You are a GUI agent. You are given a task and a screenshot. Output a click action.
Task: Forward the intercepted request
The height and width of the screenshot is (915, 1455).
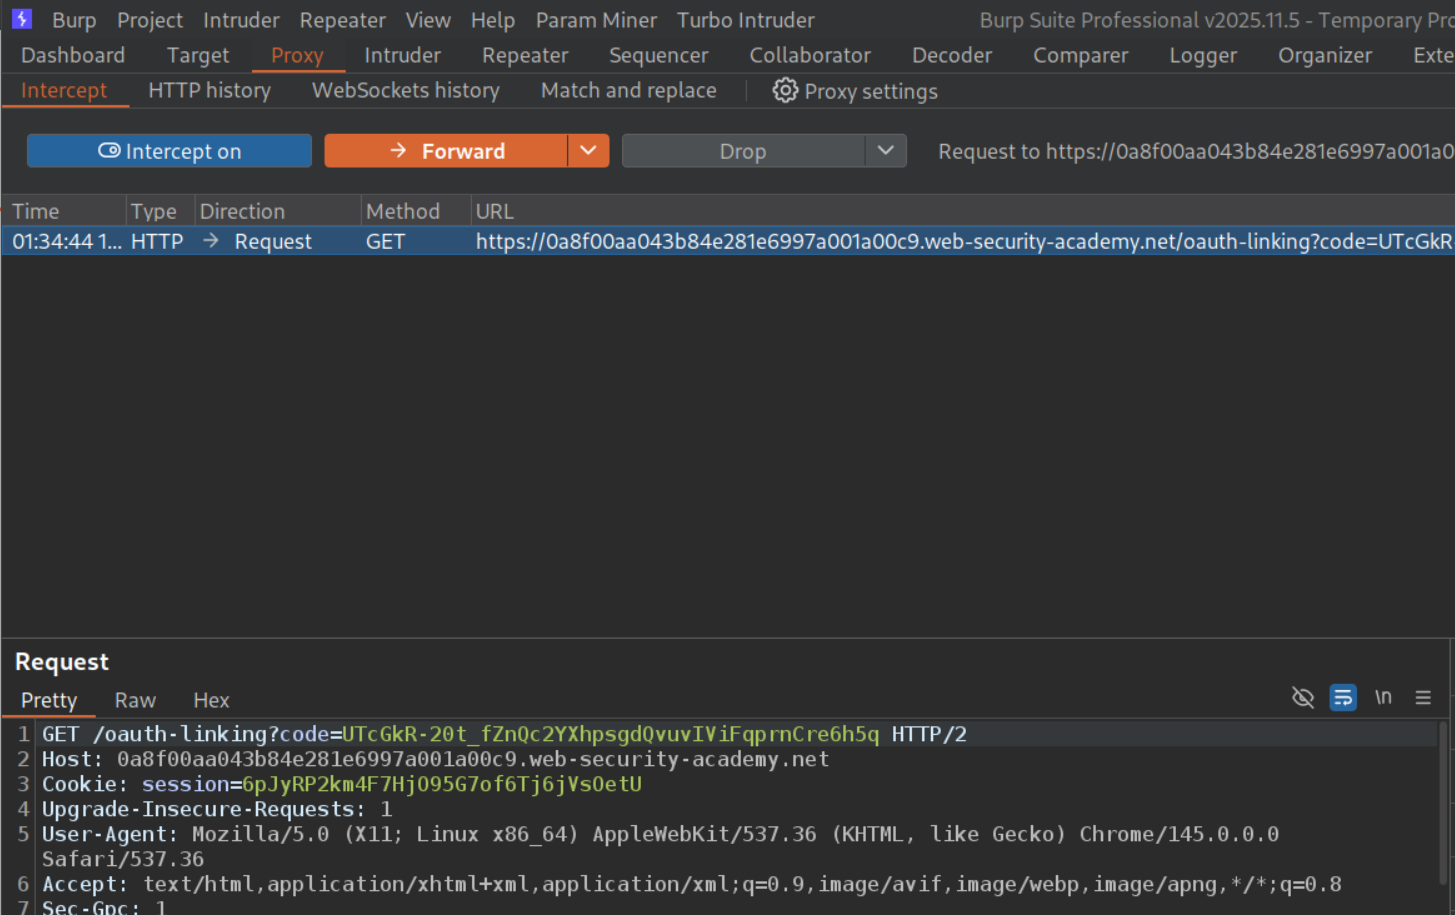[x=446, y=151]
